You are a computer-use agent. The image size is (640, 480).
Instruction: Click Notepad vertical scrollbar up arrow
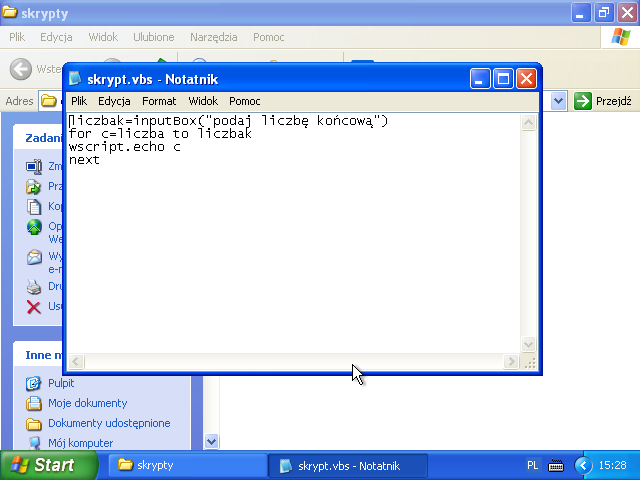tap(529, 122)
